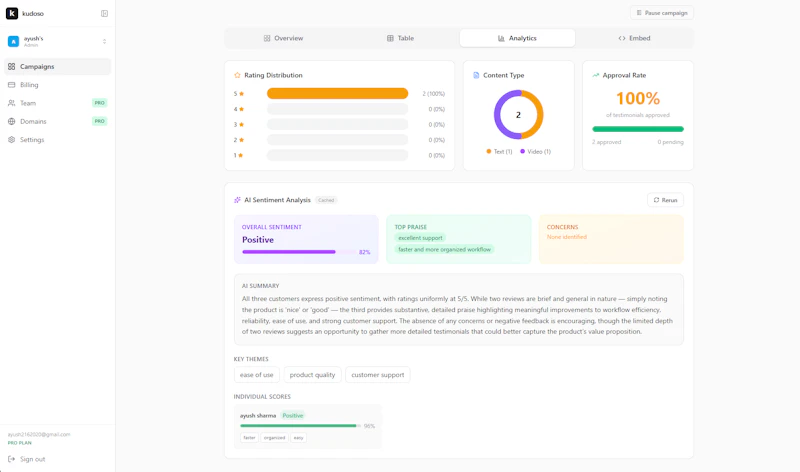Viewport: 800px width, 472px height.
Task: Switch to the Table tab
Action: (401, 38)
